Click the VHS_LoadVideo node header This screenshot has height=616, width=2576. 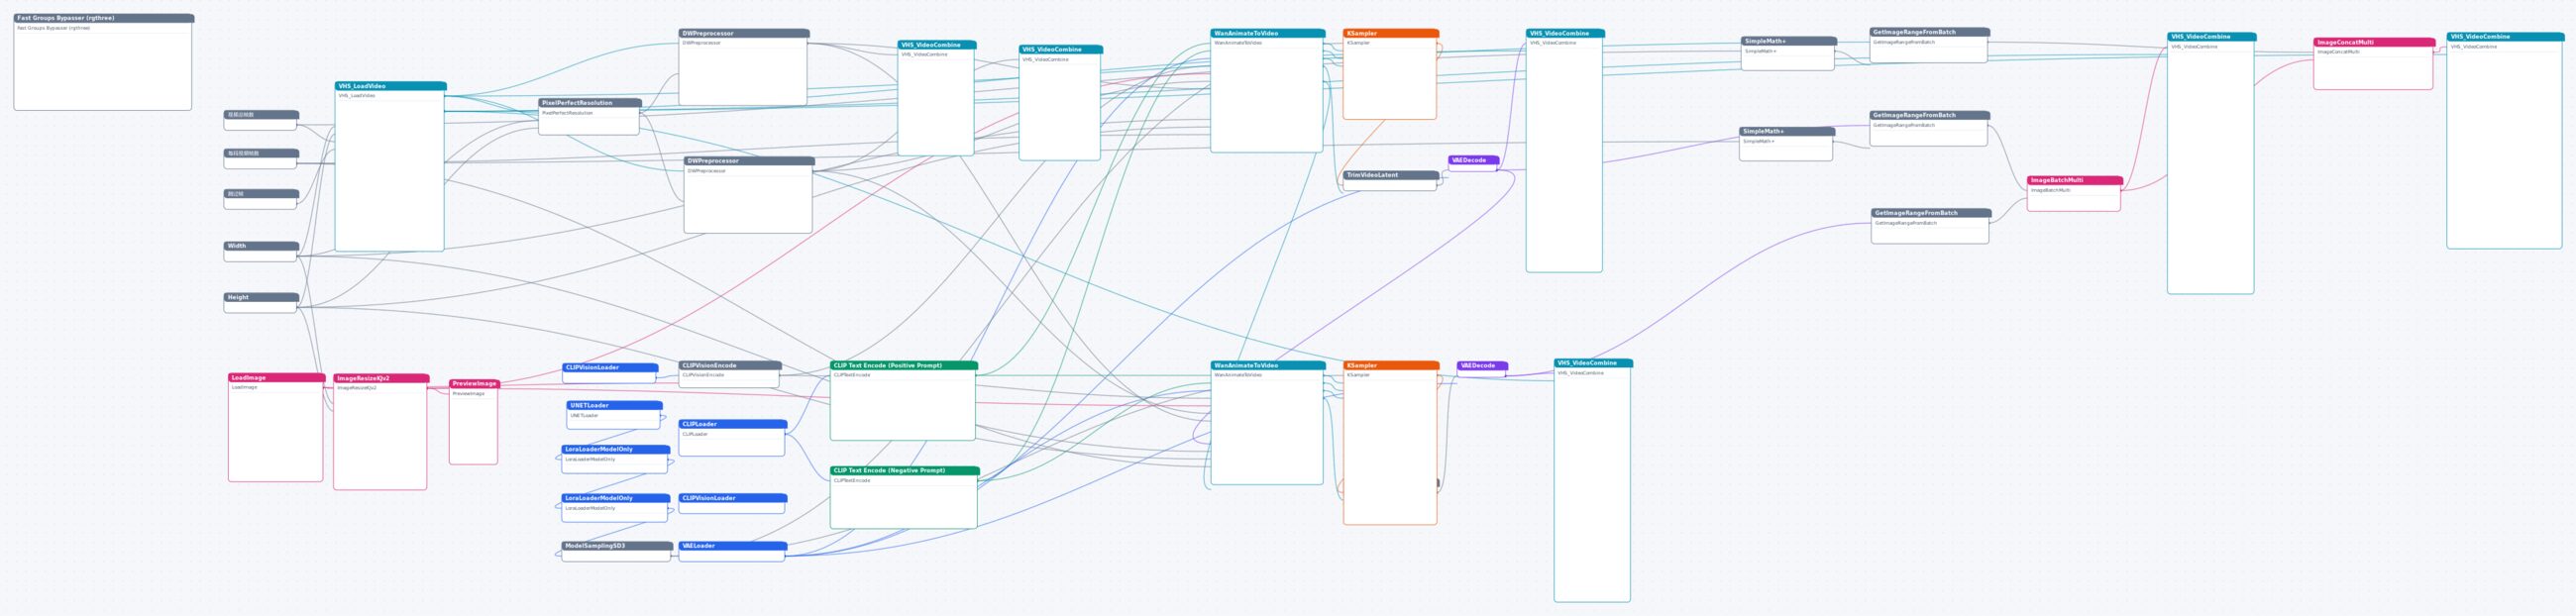click(390, 86)
